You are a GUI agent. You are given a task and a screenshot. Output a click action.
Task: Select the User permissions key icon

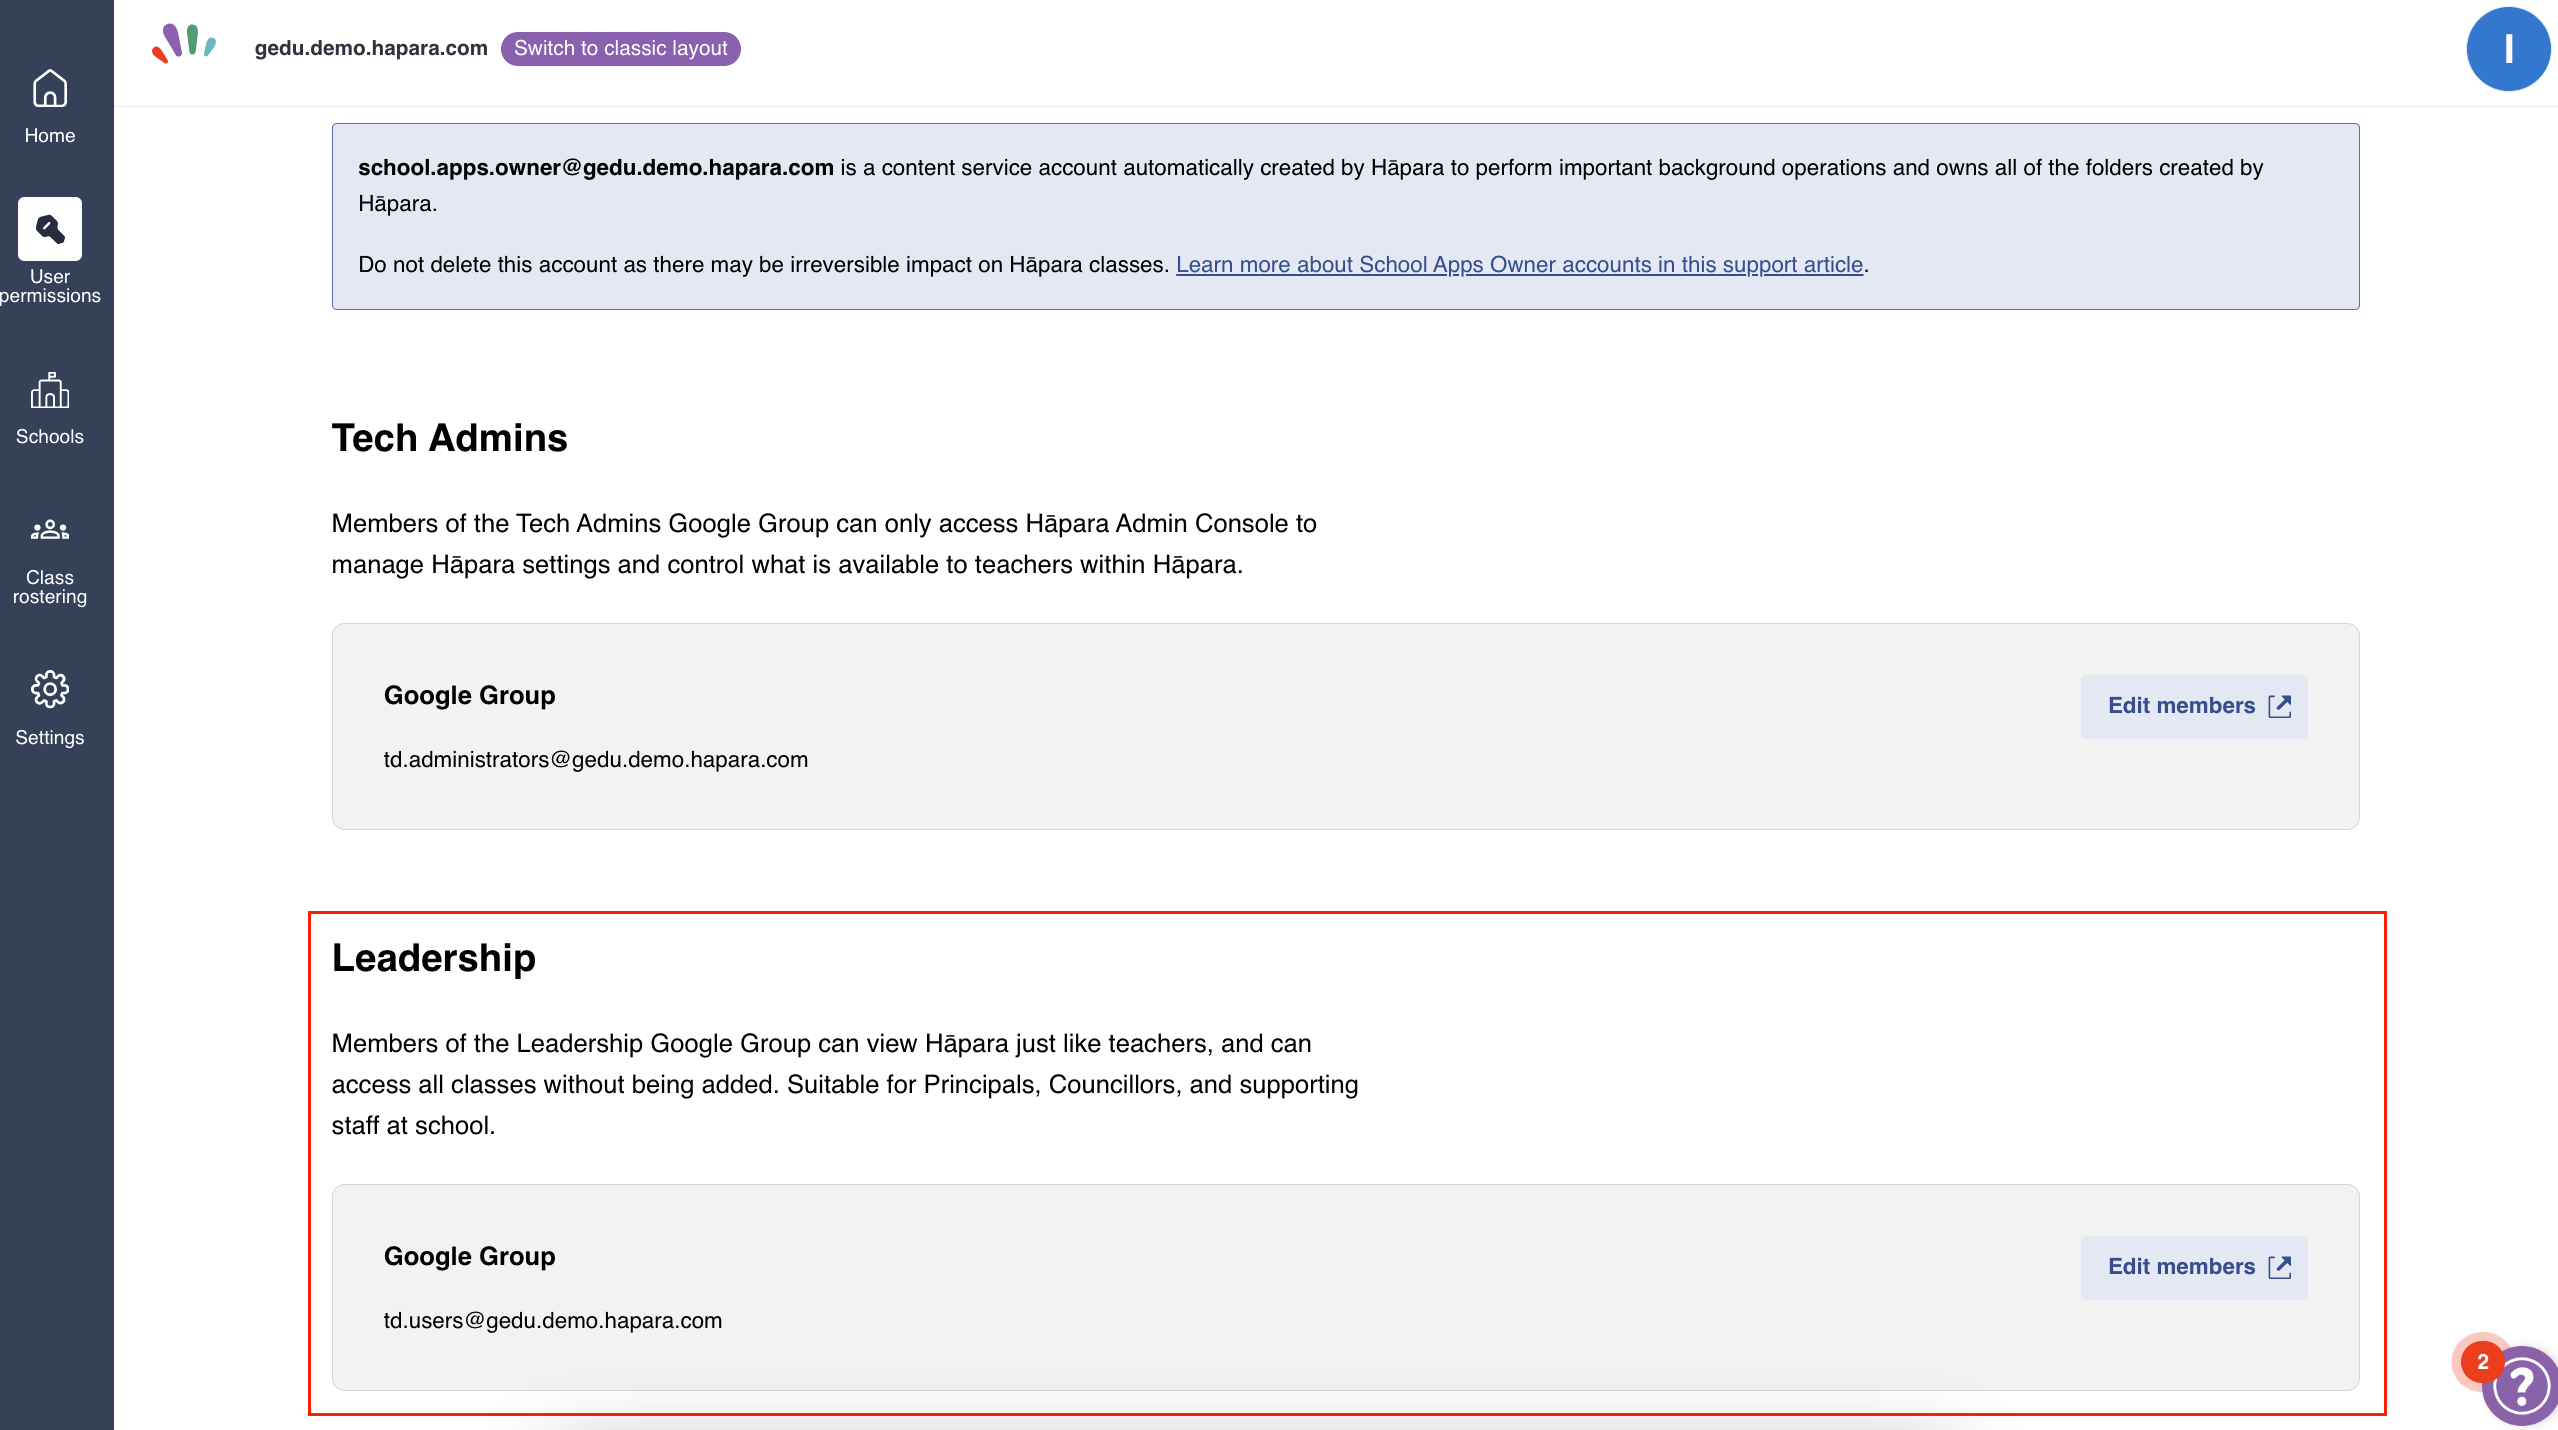point(49,229)
